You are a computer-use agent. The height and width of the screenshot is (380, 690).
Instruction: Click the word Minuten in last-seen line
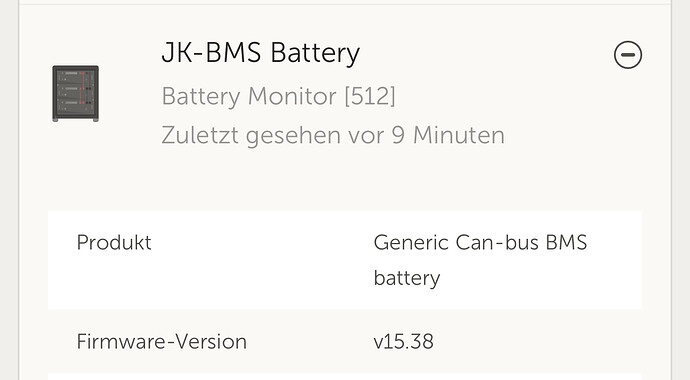(x=459, y=135)
